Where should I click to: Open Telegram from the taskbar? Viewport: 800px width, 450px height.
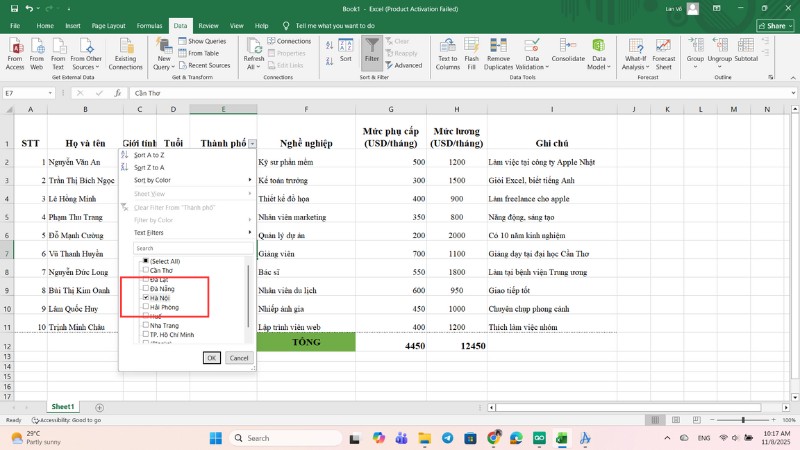447,438
